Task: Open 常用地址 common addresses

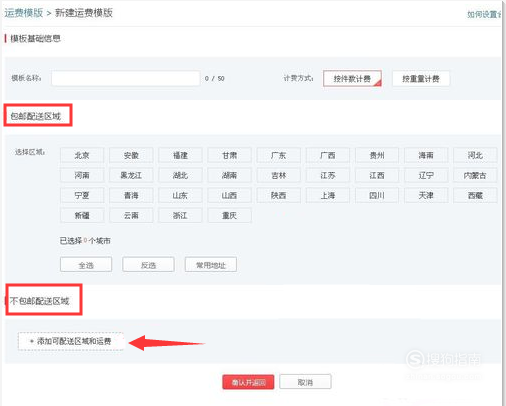Action: tap(211, 265)
